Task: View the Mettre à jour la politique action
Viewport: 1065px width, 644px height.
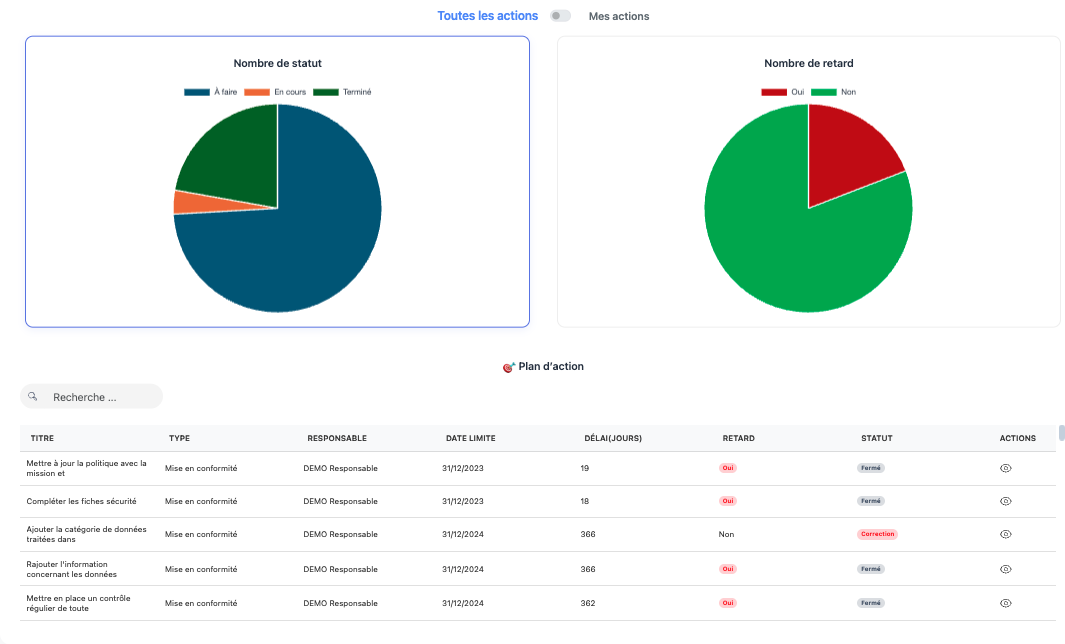Action: point(1006,468)
